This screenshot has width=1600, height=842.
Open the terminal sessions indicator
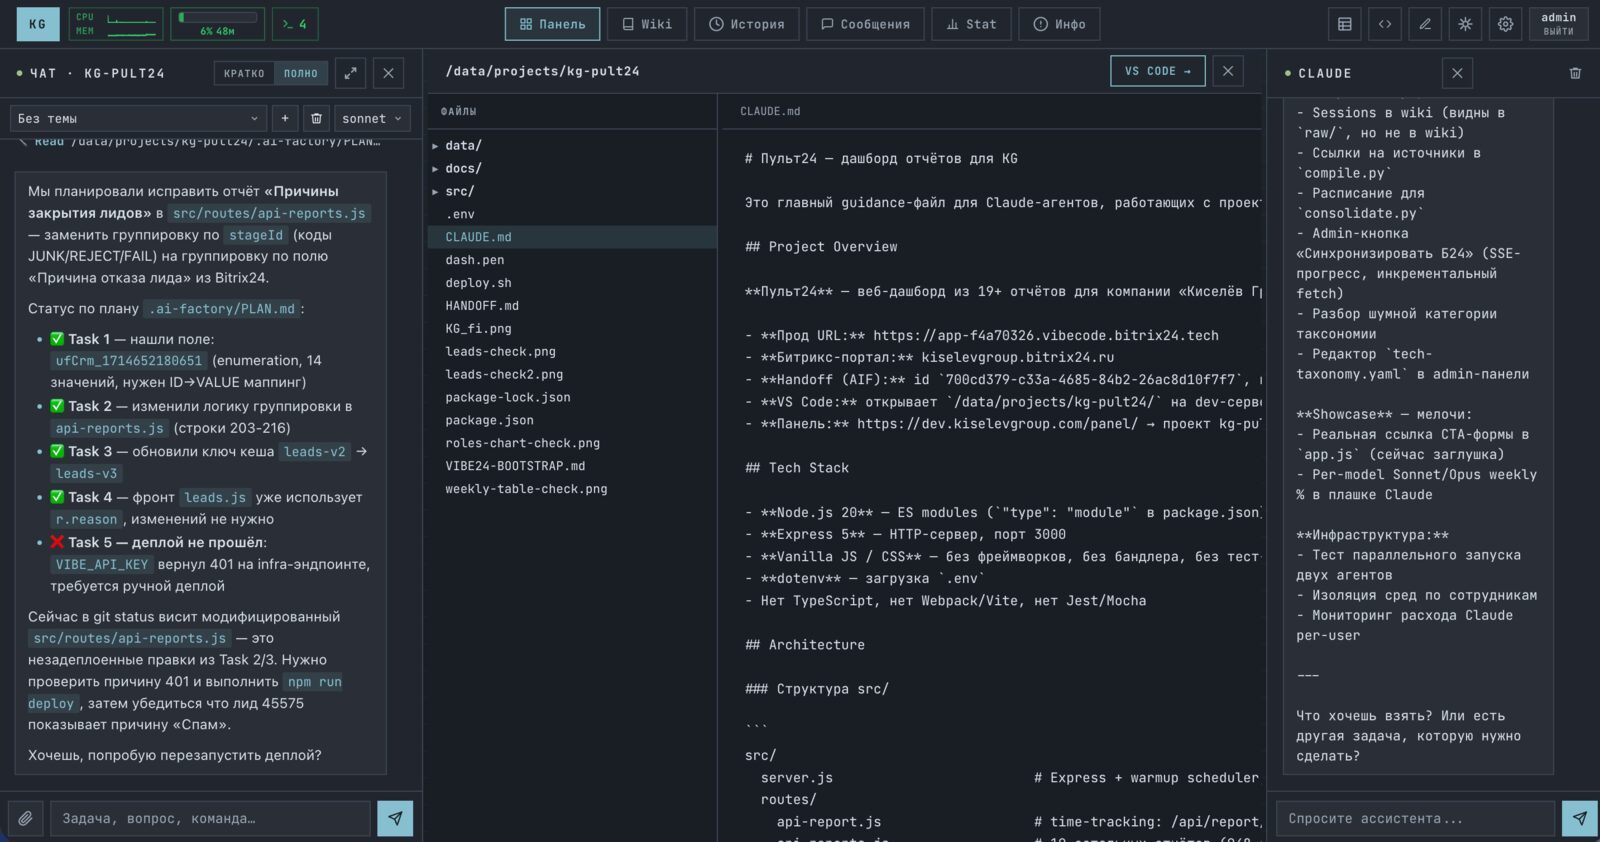click(x=295, y=24)
